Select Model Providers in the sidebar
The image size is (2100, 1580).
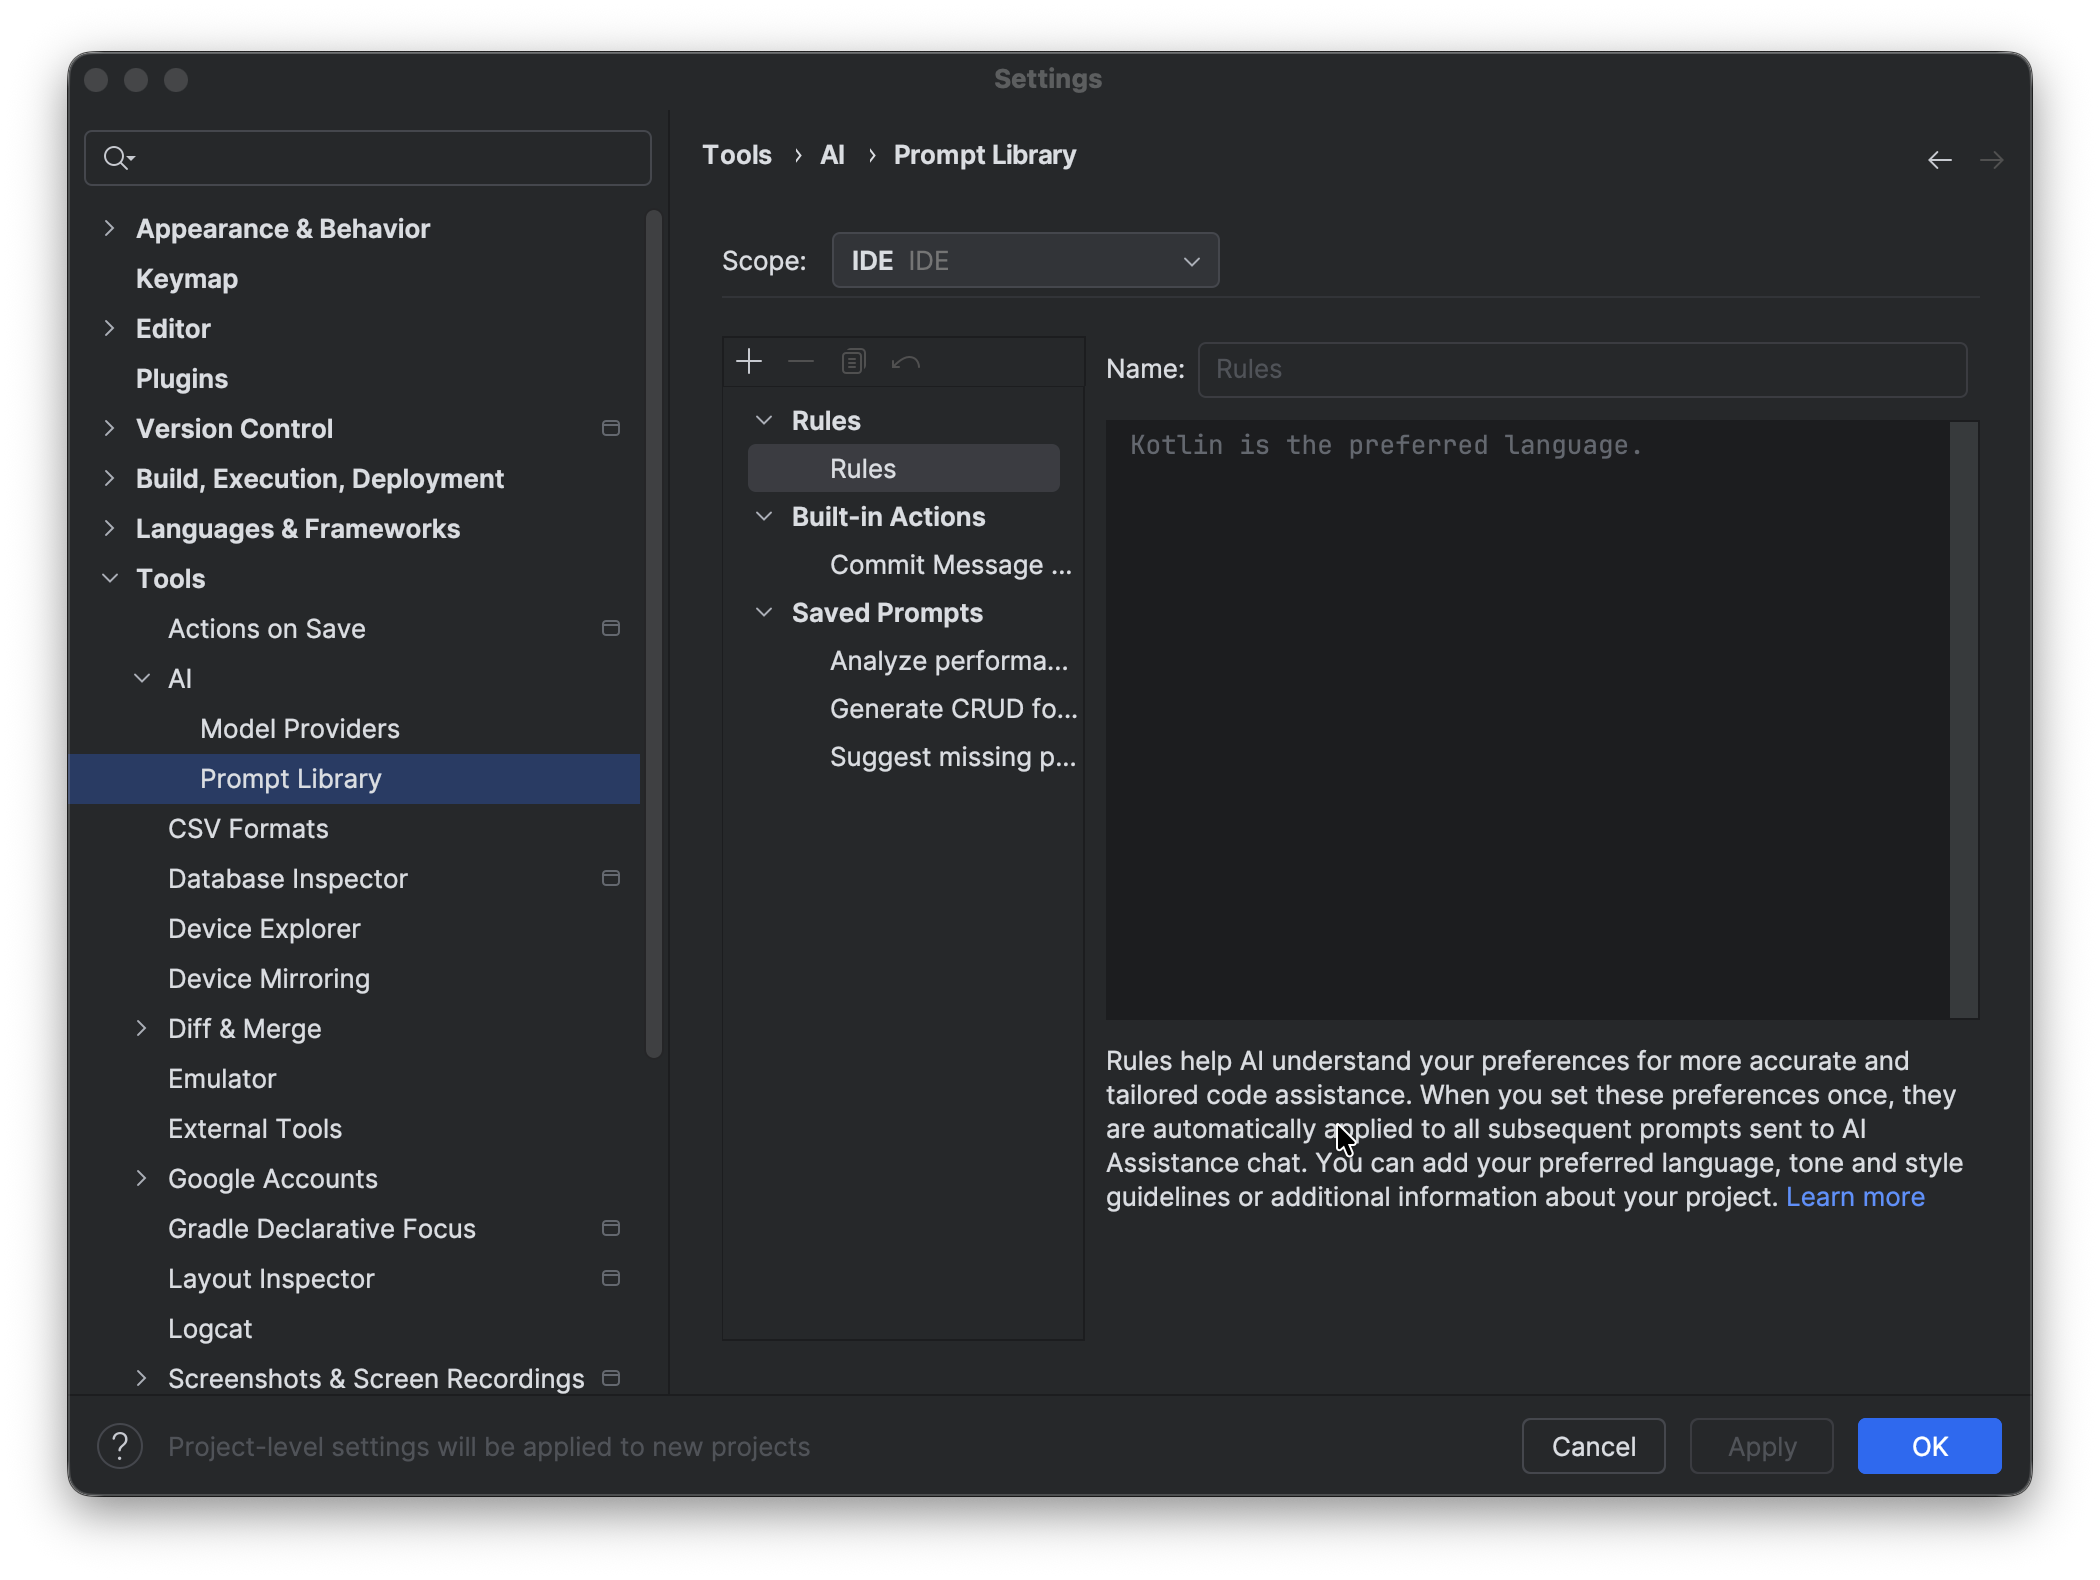[x=299, y=728]
